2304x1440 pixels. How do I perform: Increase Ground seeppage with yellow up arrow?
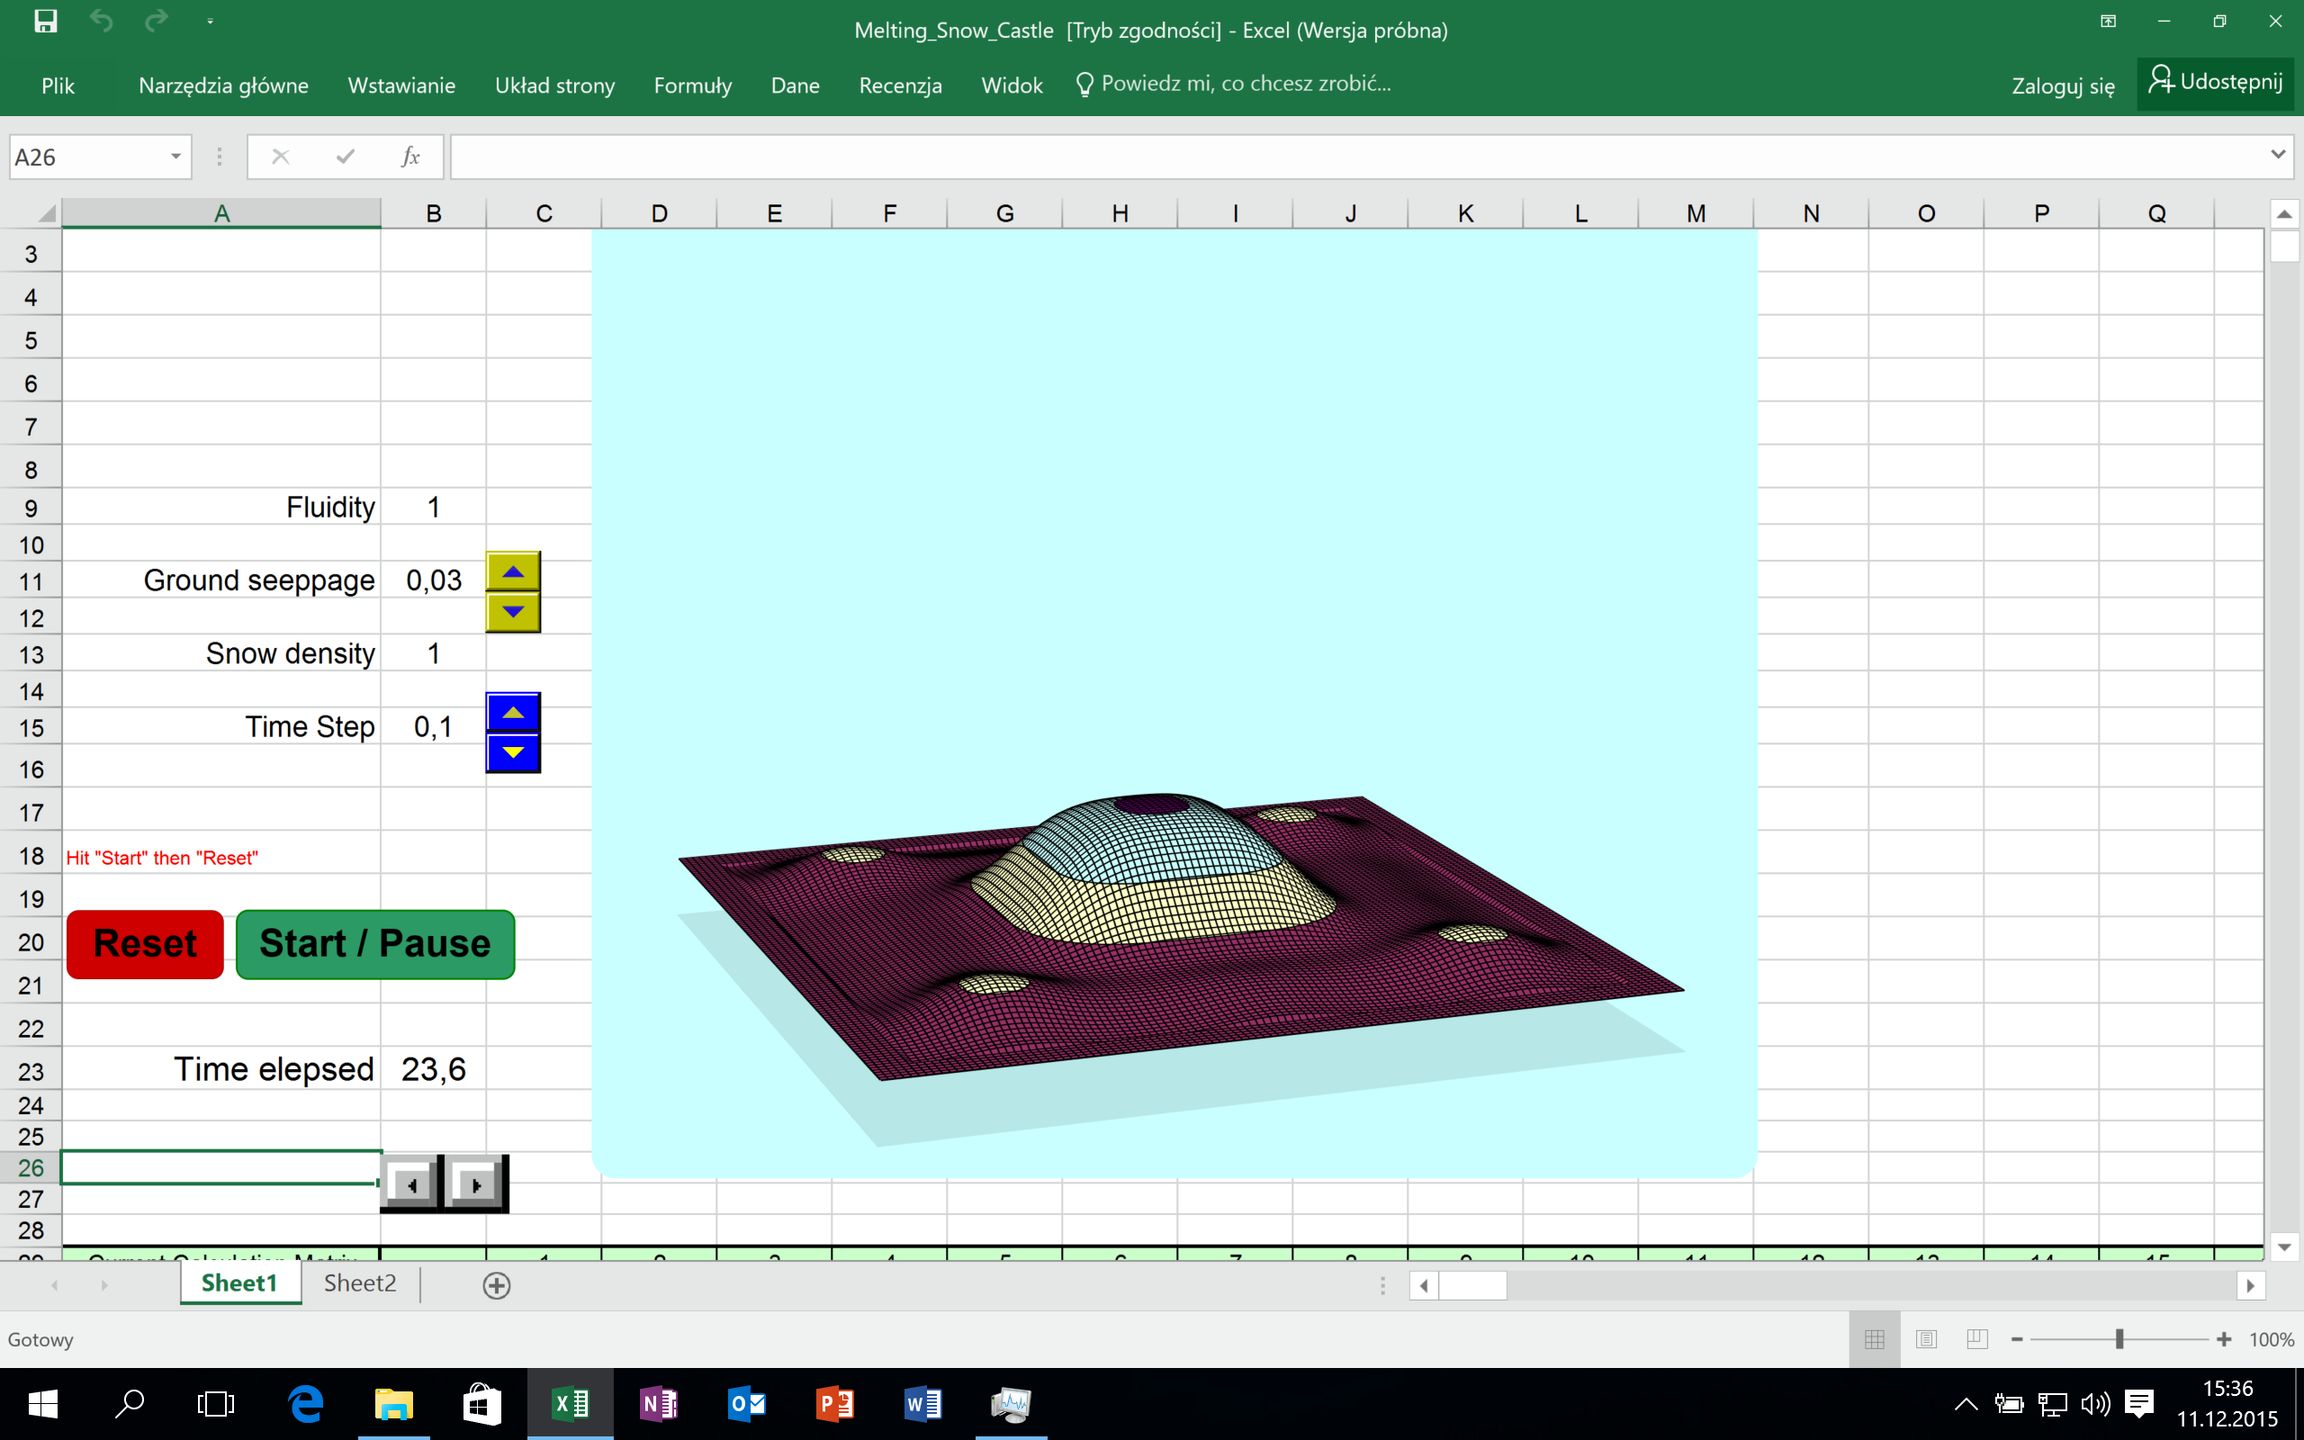point(513,572)
